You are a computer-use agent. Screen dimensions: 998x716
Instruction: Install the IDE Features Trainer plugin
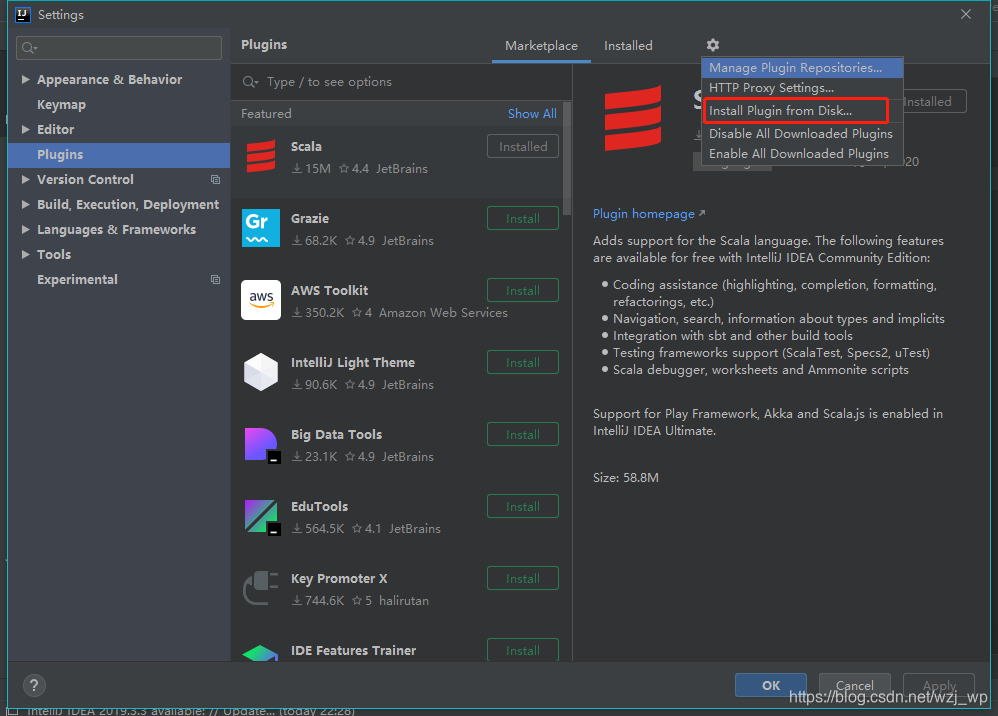tap(523, 650)
